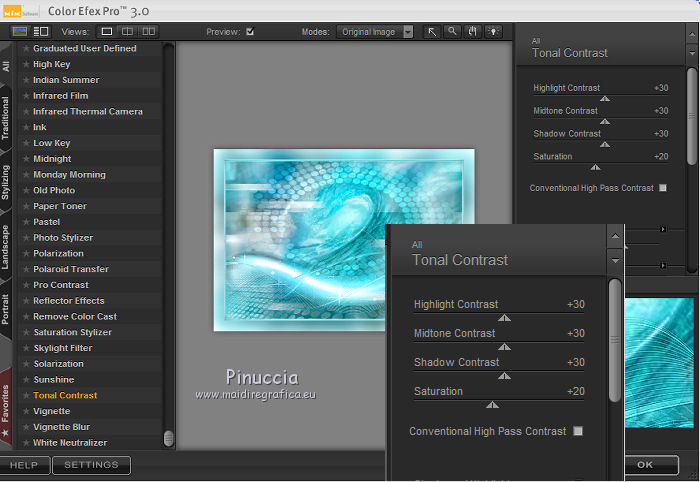Click the star beside Paper Toner

pos(26,206)
